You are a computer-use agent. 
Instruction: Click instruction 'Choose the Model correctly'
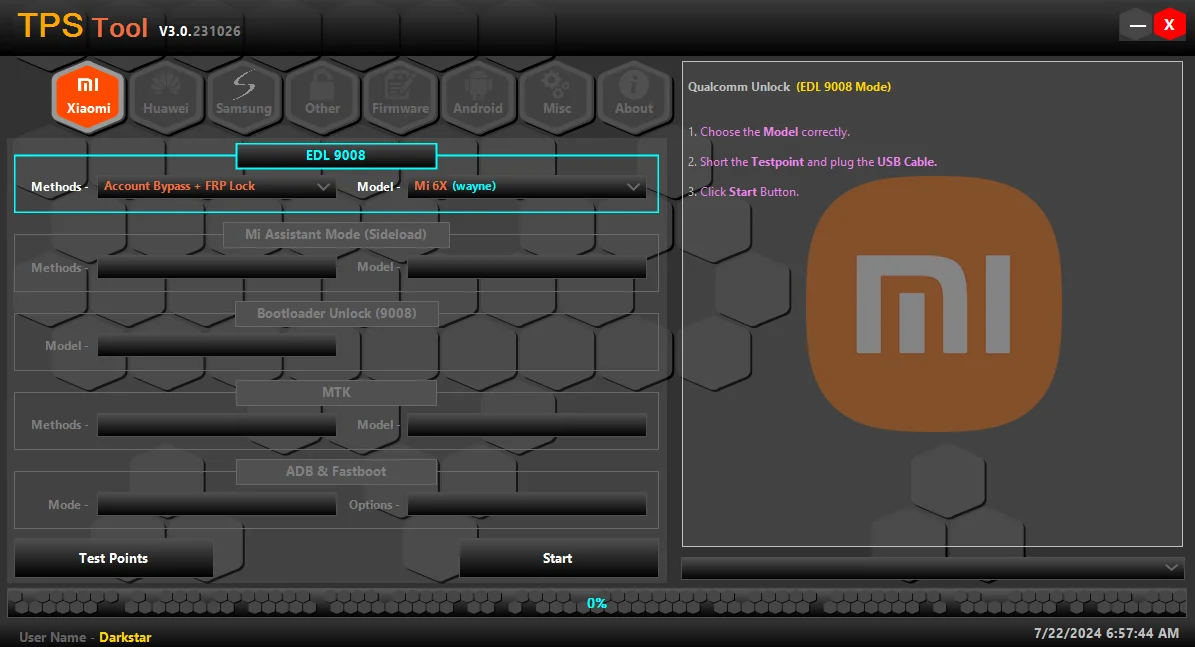click(x=769, y=132)
